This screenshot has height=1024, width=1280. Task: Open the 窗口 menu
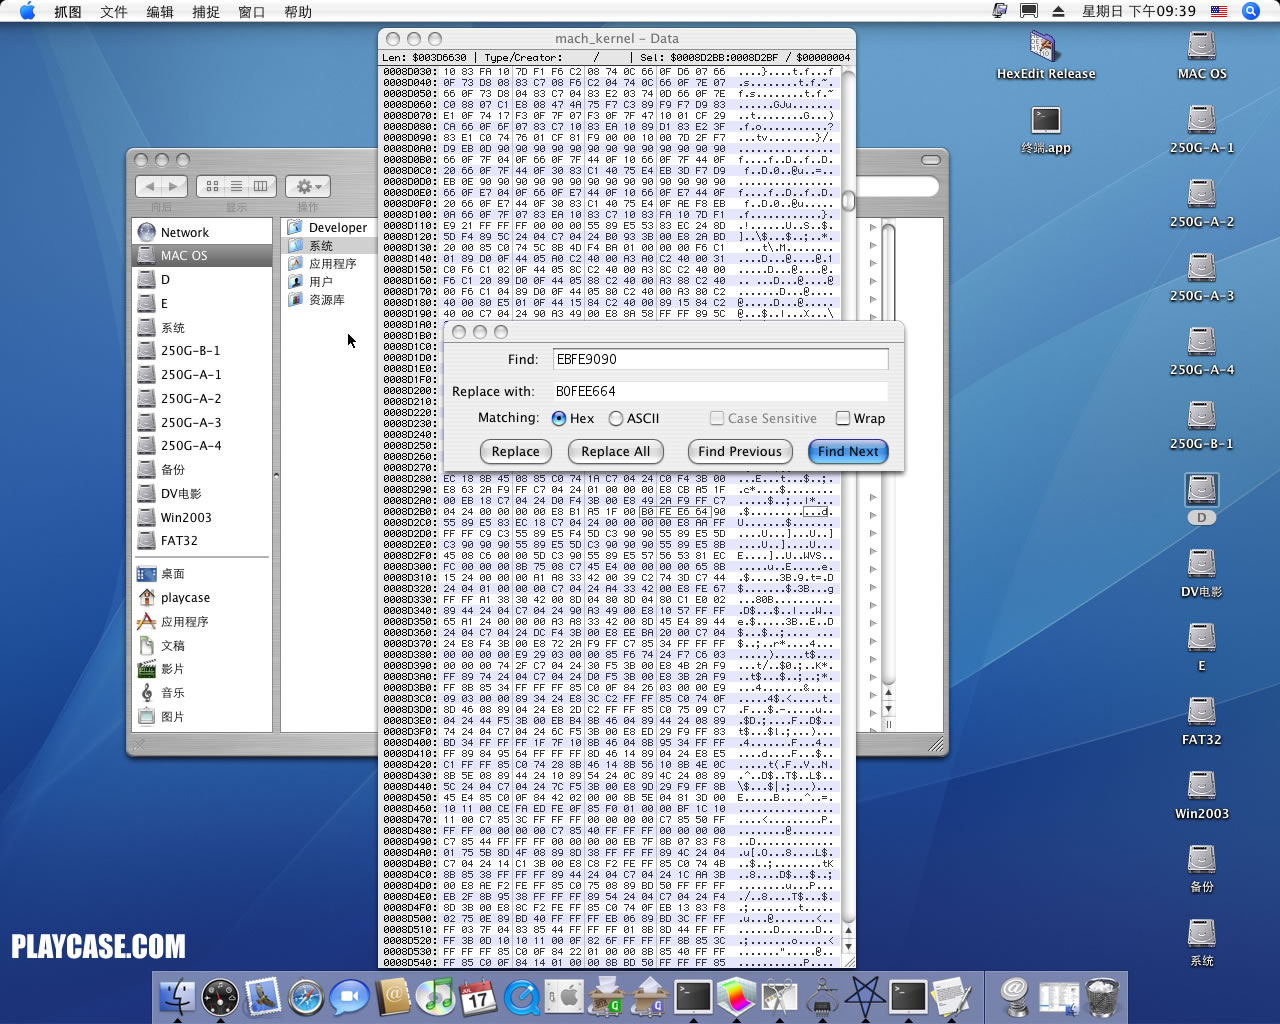252,11
